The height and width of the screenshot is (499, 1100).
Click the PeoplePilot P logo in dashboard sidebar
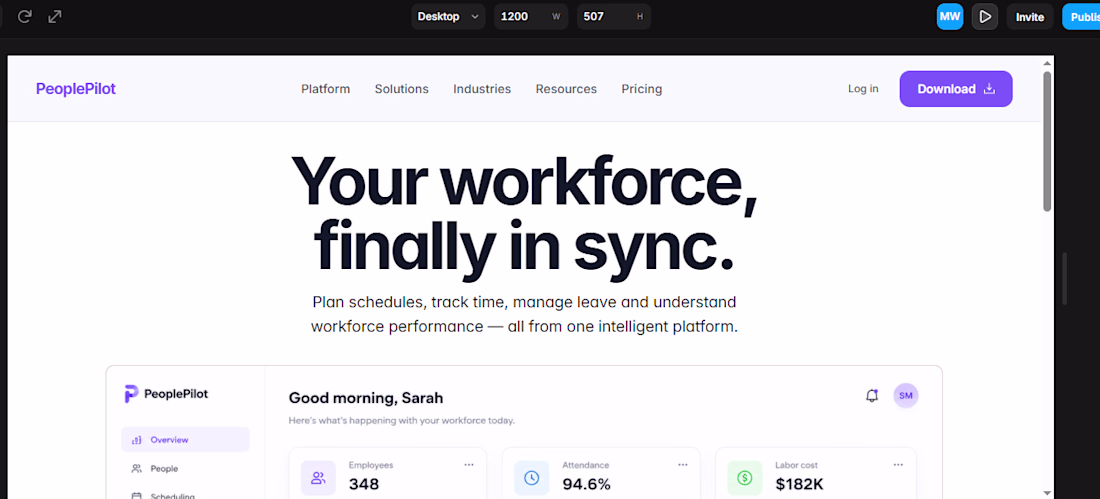131,394
